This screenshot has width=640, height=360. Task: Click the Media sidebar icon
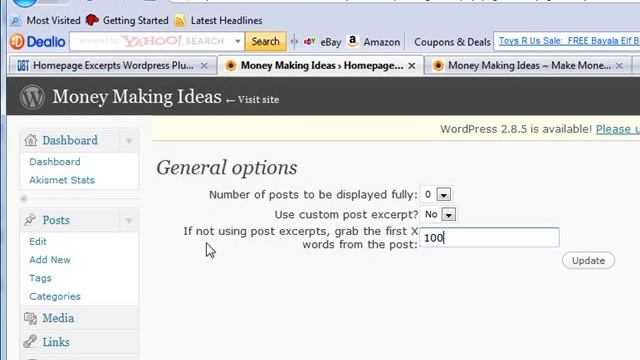click(31, 318)
